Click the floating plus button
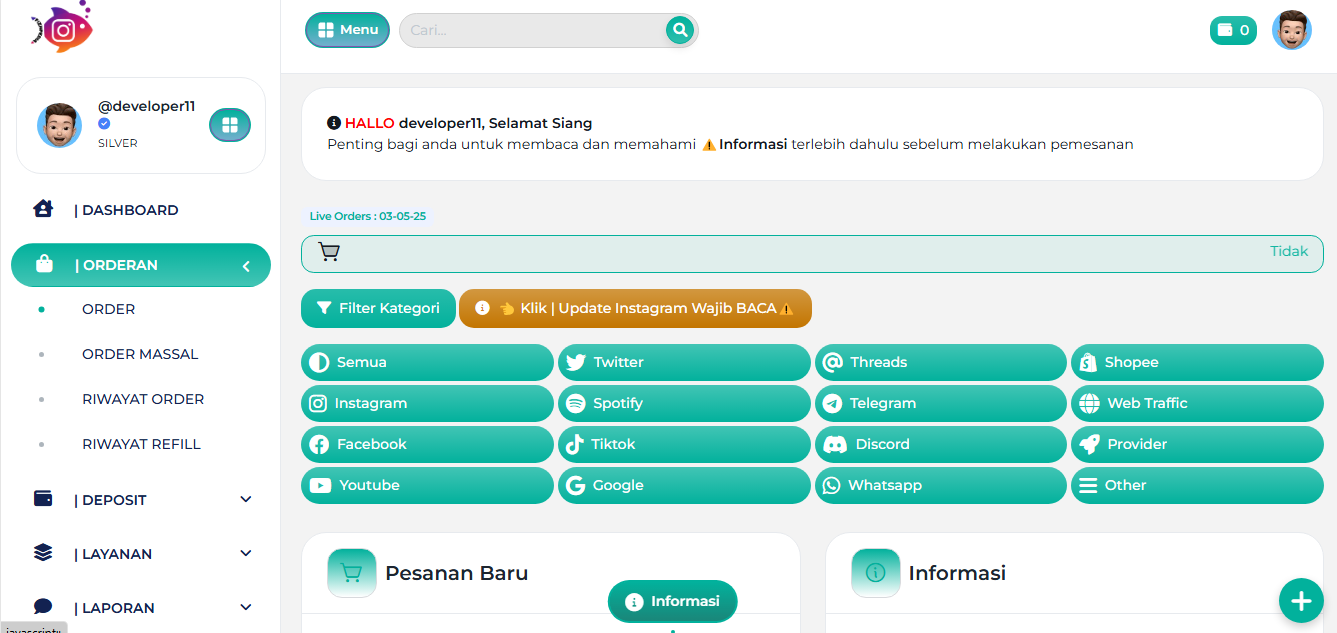This screenshot has height=633, width=1337. (1301, 601)
